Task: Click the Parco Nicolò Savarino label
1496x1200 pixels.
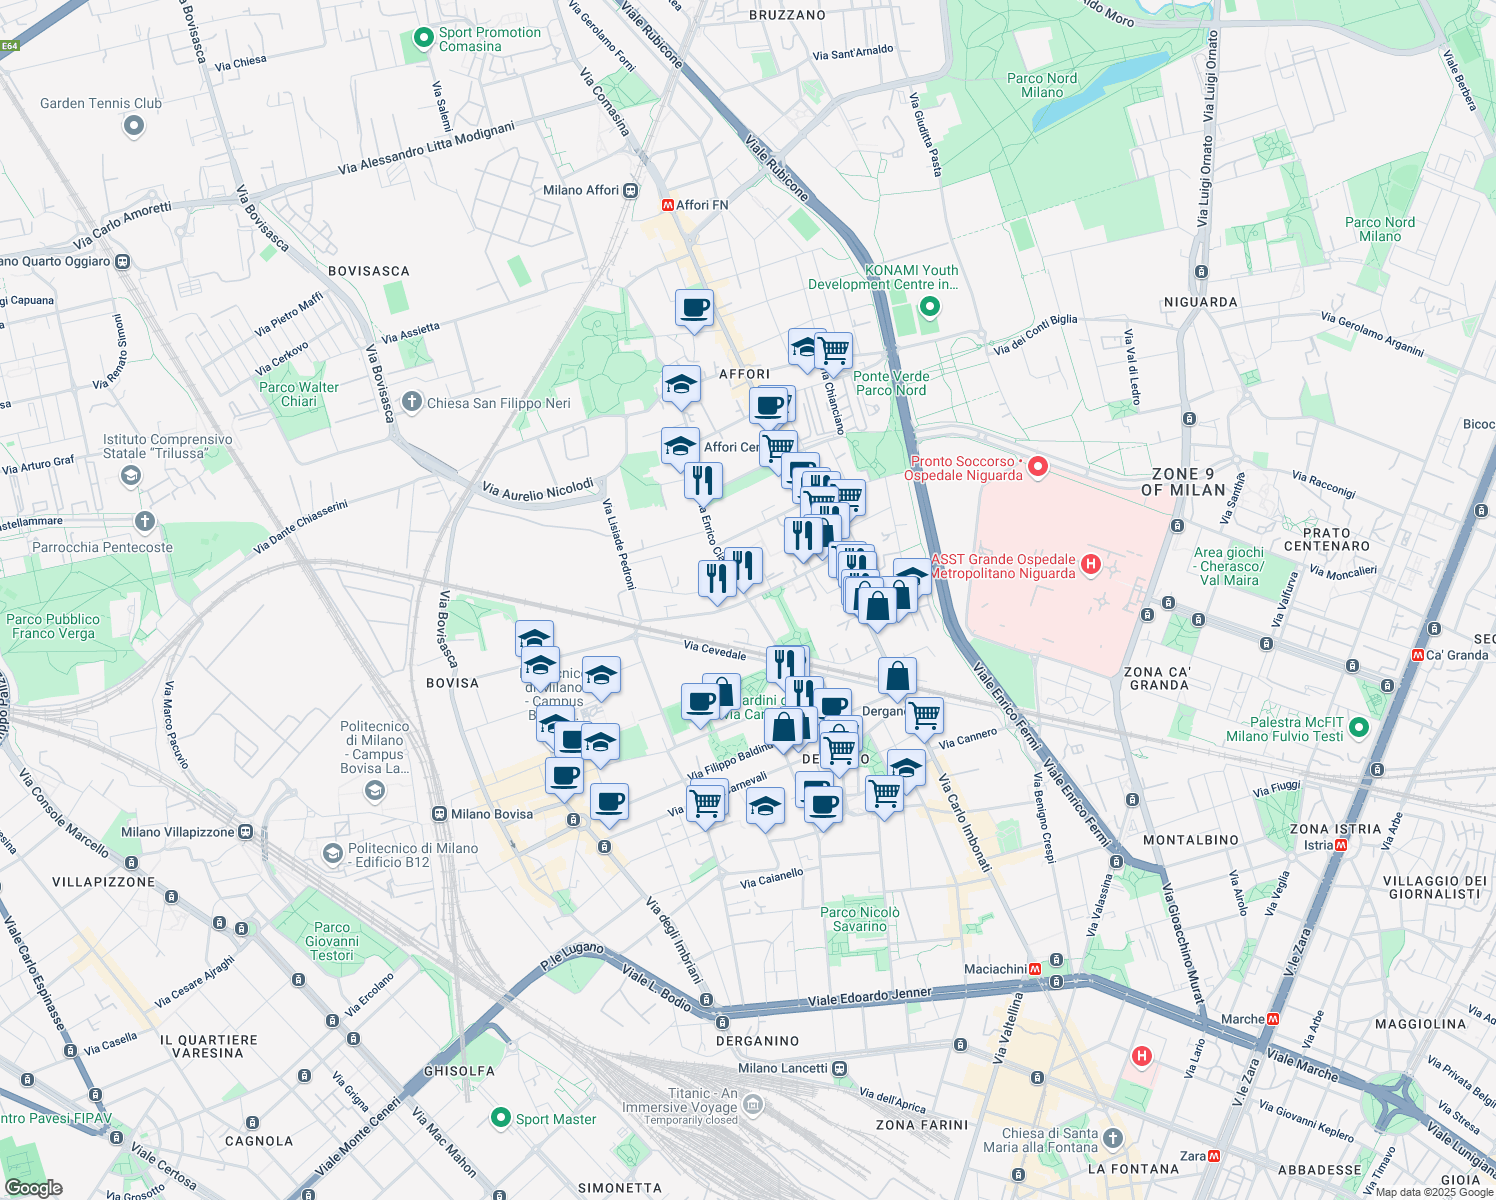Action: [860, 919]
